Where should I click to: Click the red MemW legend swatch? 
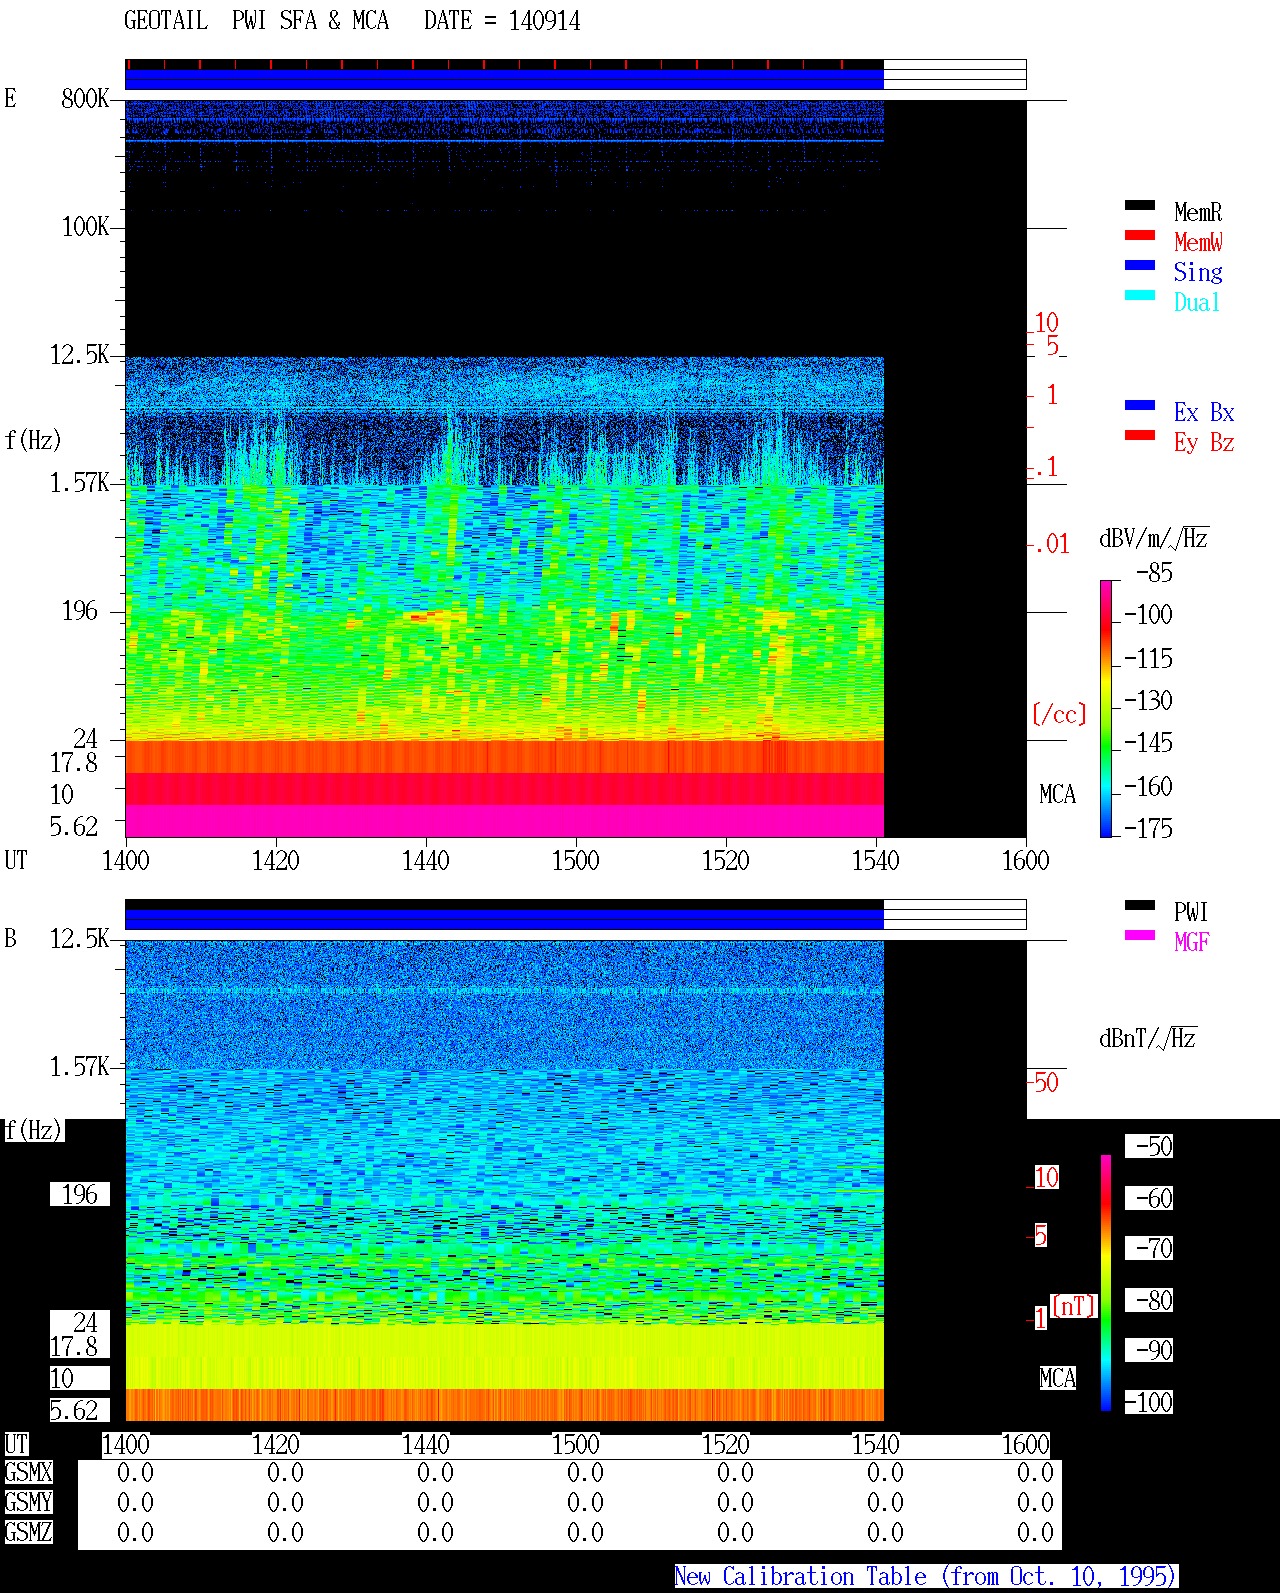point(1139,236)
